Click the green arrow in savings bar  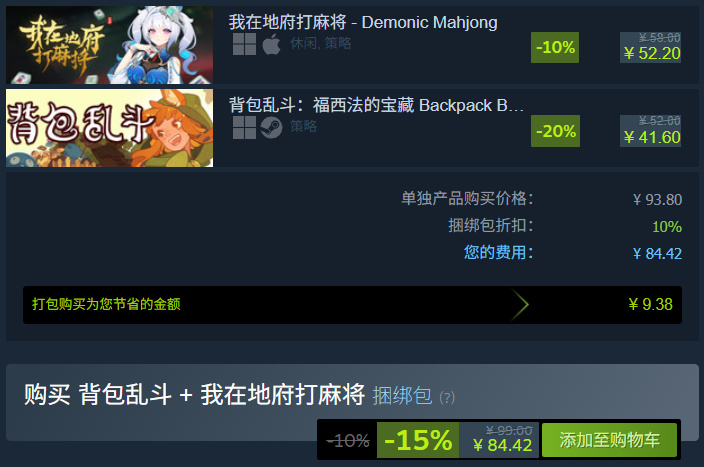(520, 305)
